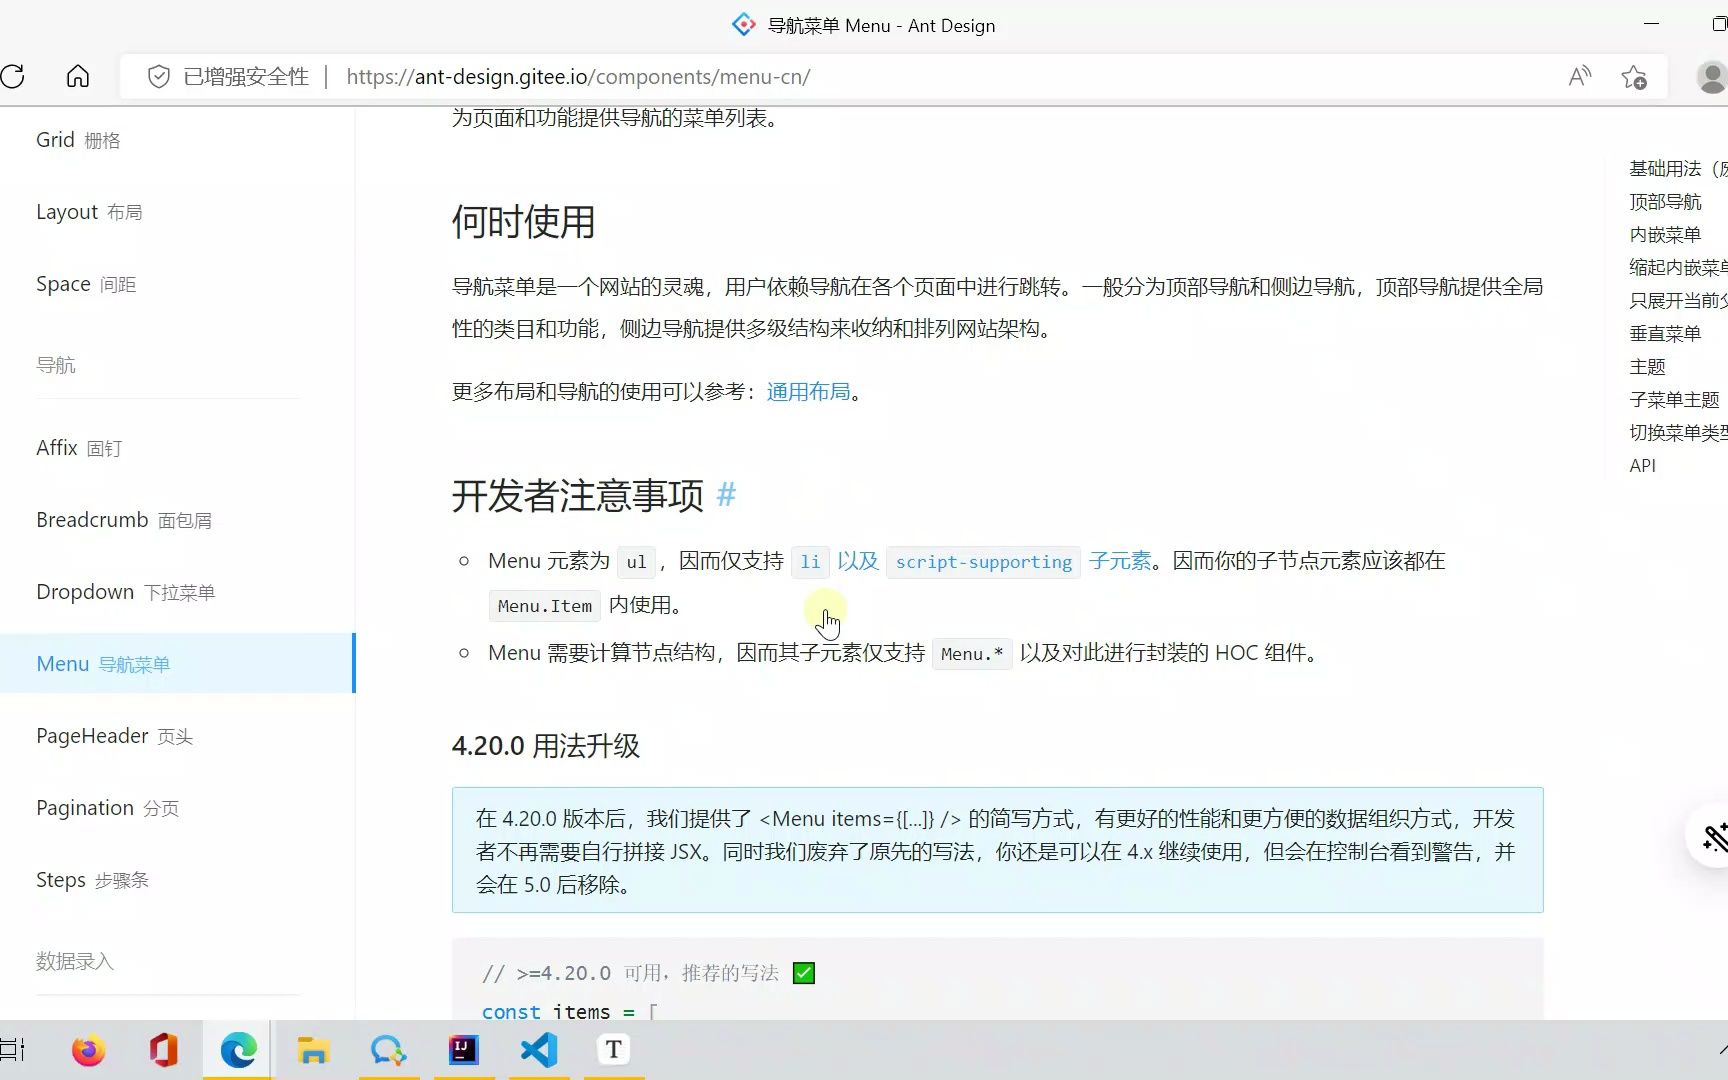Open Breadcrumb 面包屑 in sidebar

tap(124, 520)
